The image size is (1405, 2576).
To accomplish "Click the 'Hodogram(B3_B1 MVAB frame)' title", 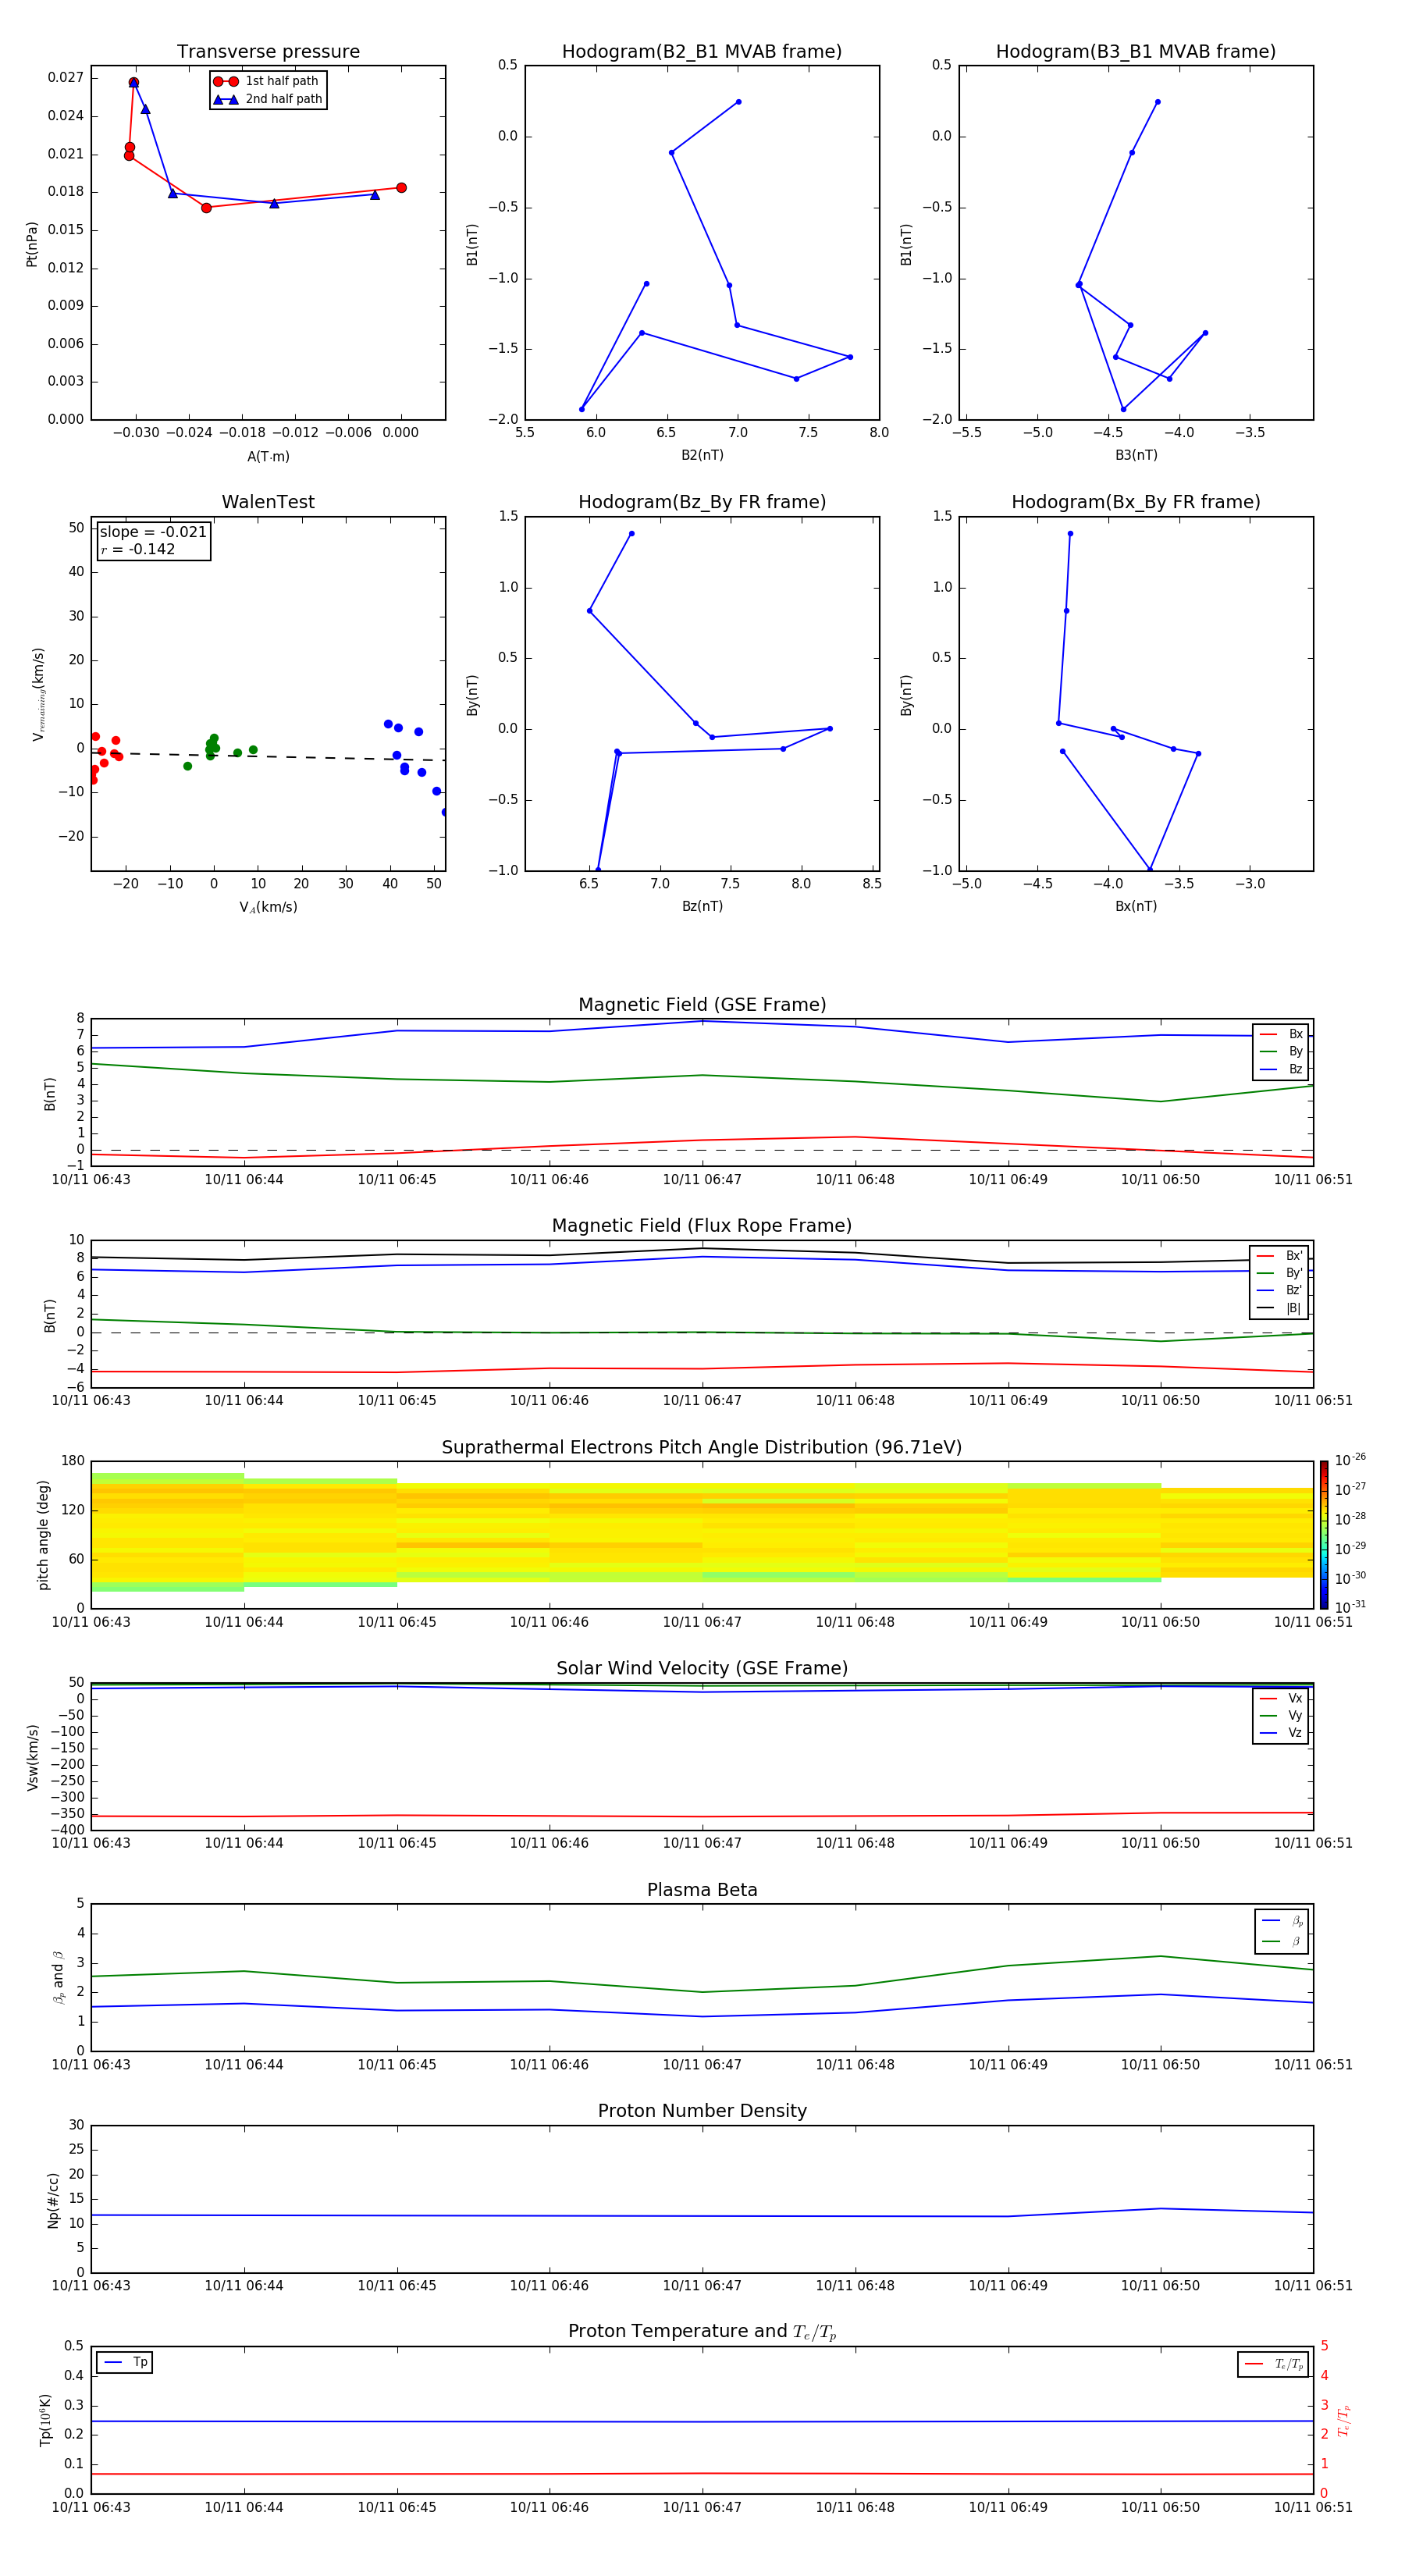I will (1136, 52).
